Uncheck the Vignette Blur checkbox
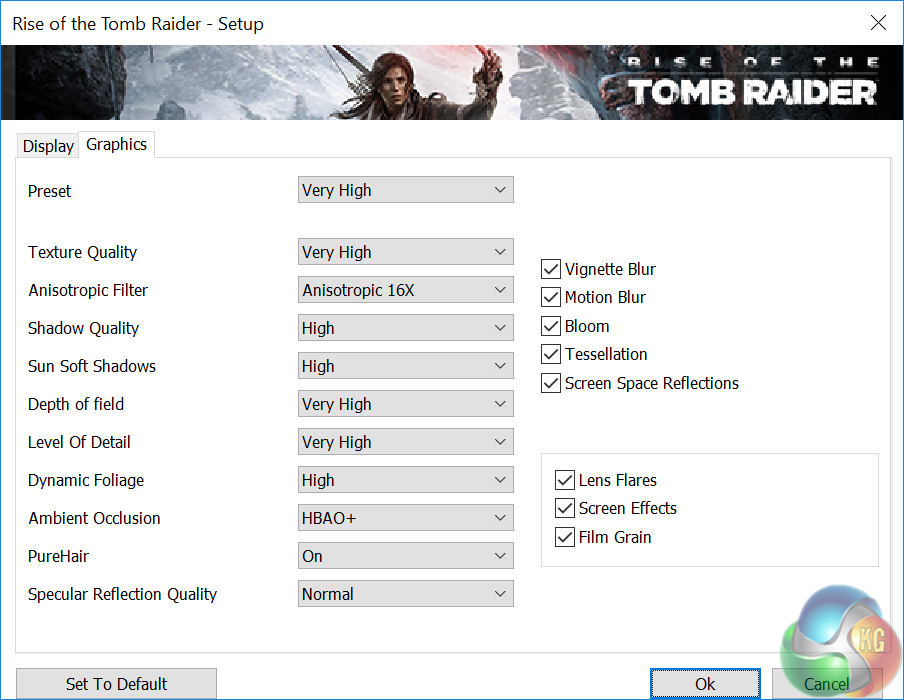 coord(551,269)
